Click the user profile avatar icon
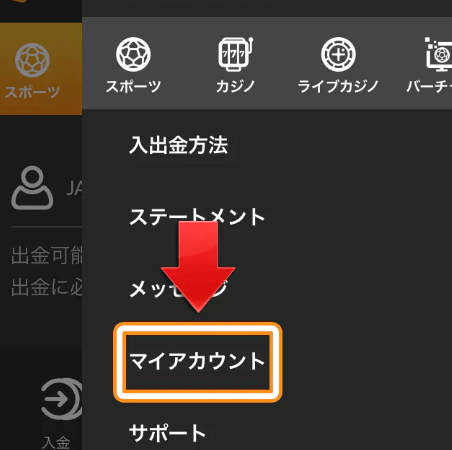The image size is (452, 450). [x=32, y=188]
